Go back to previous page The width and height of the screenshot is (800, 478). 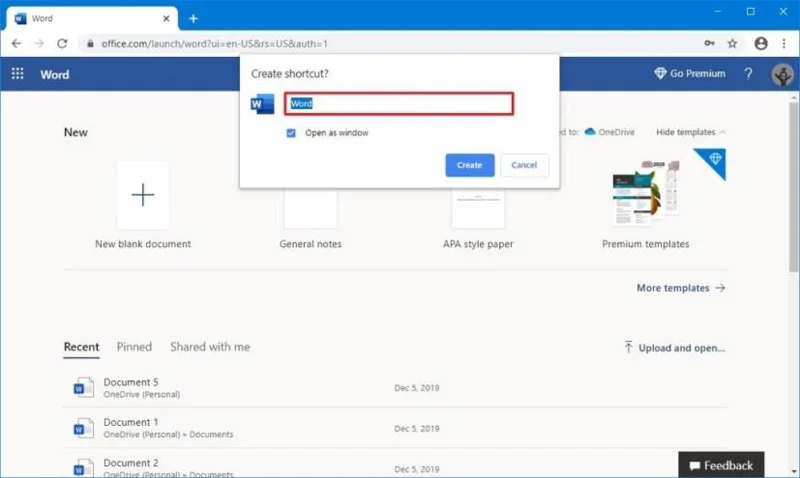[16, 44]
